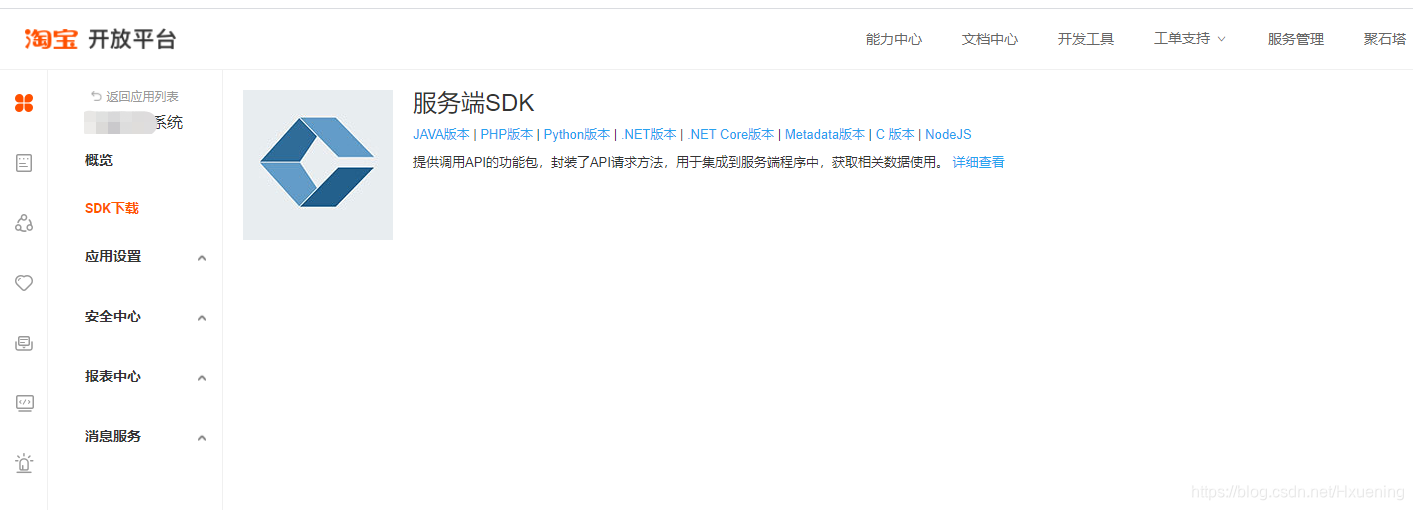This screenshot has height=510, width=1413.
Task: Click the orange four-petal apps icon in sidebar
Action: 24,102
